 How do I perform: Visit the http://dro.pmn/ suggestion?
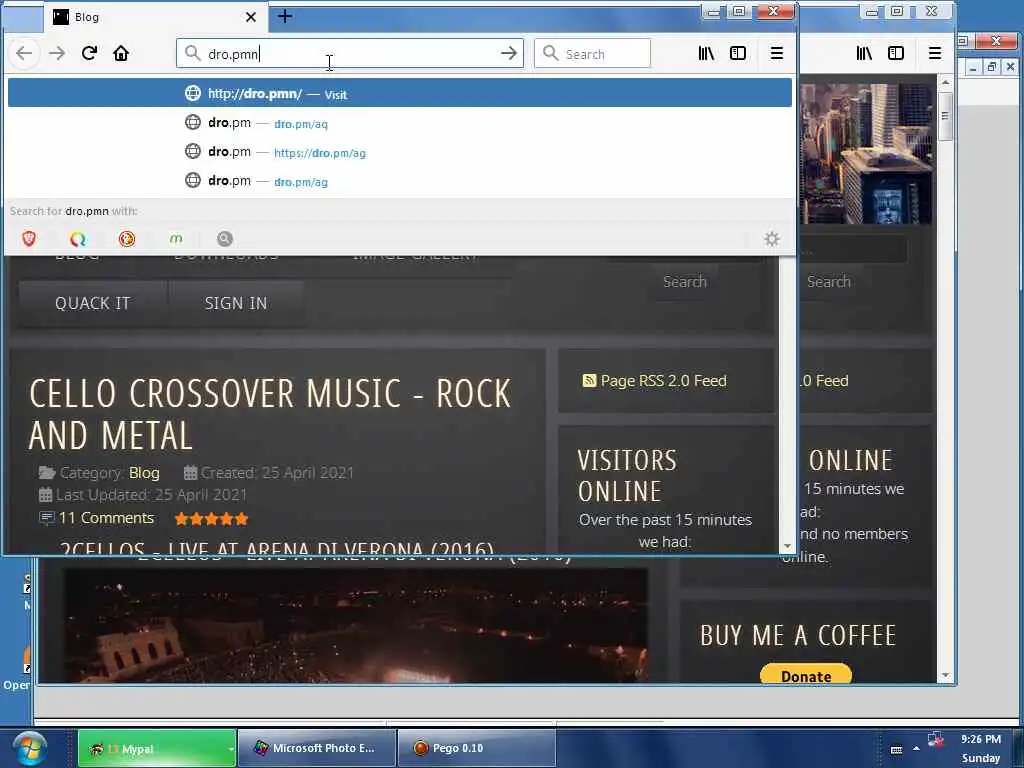[x=400, y=93]
